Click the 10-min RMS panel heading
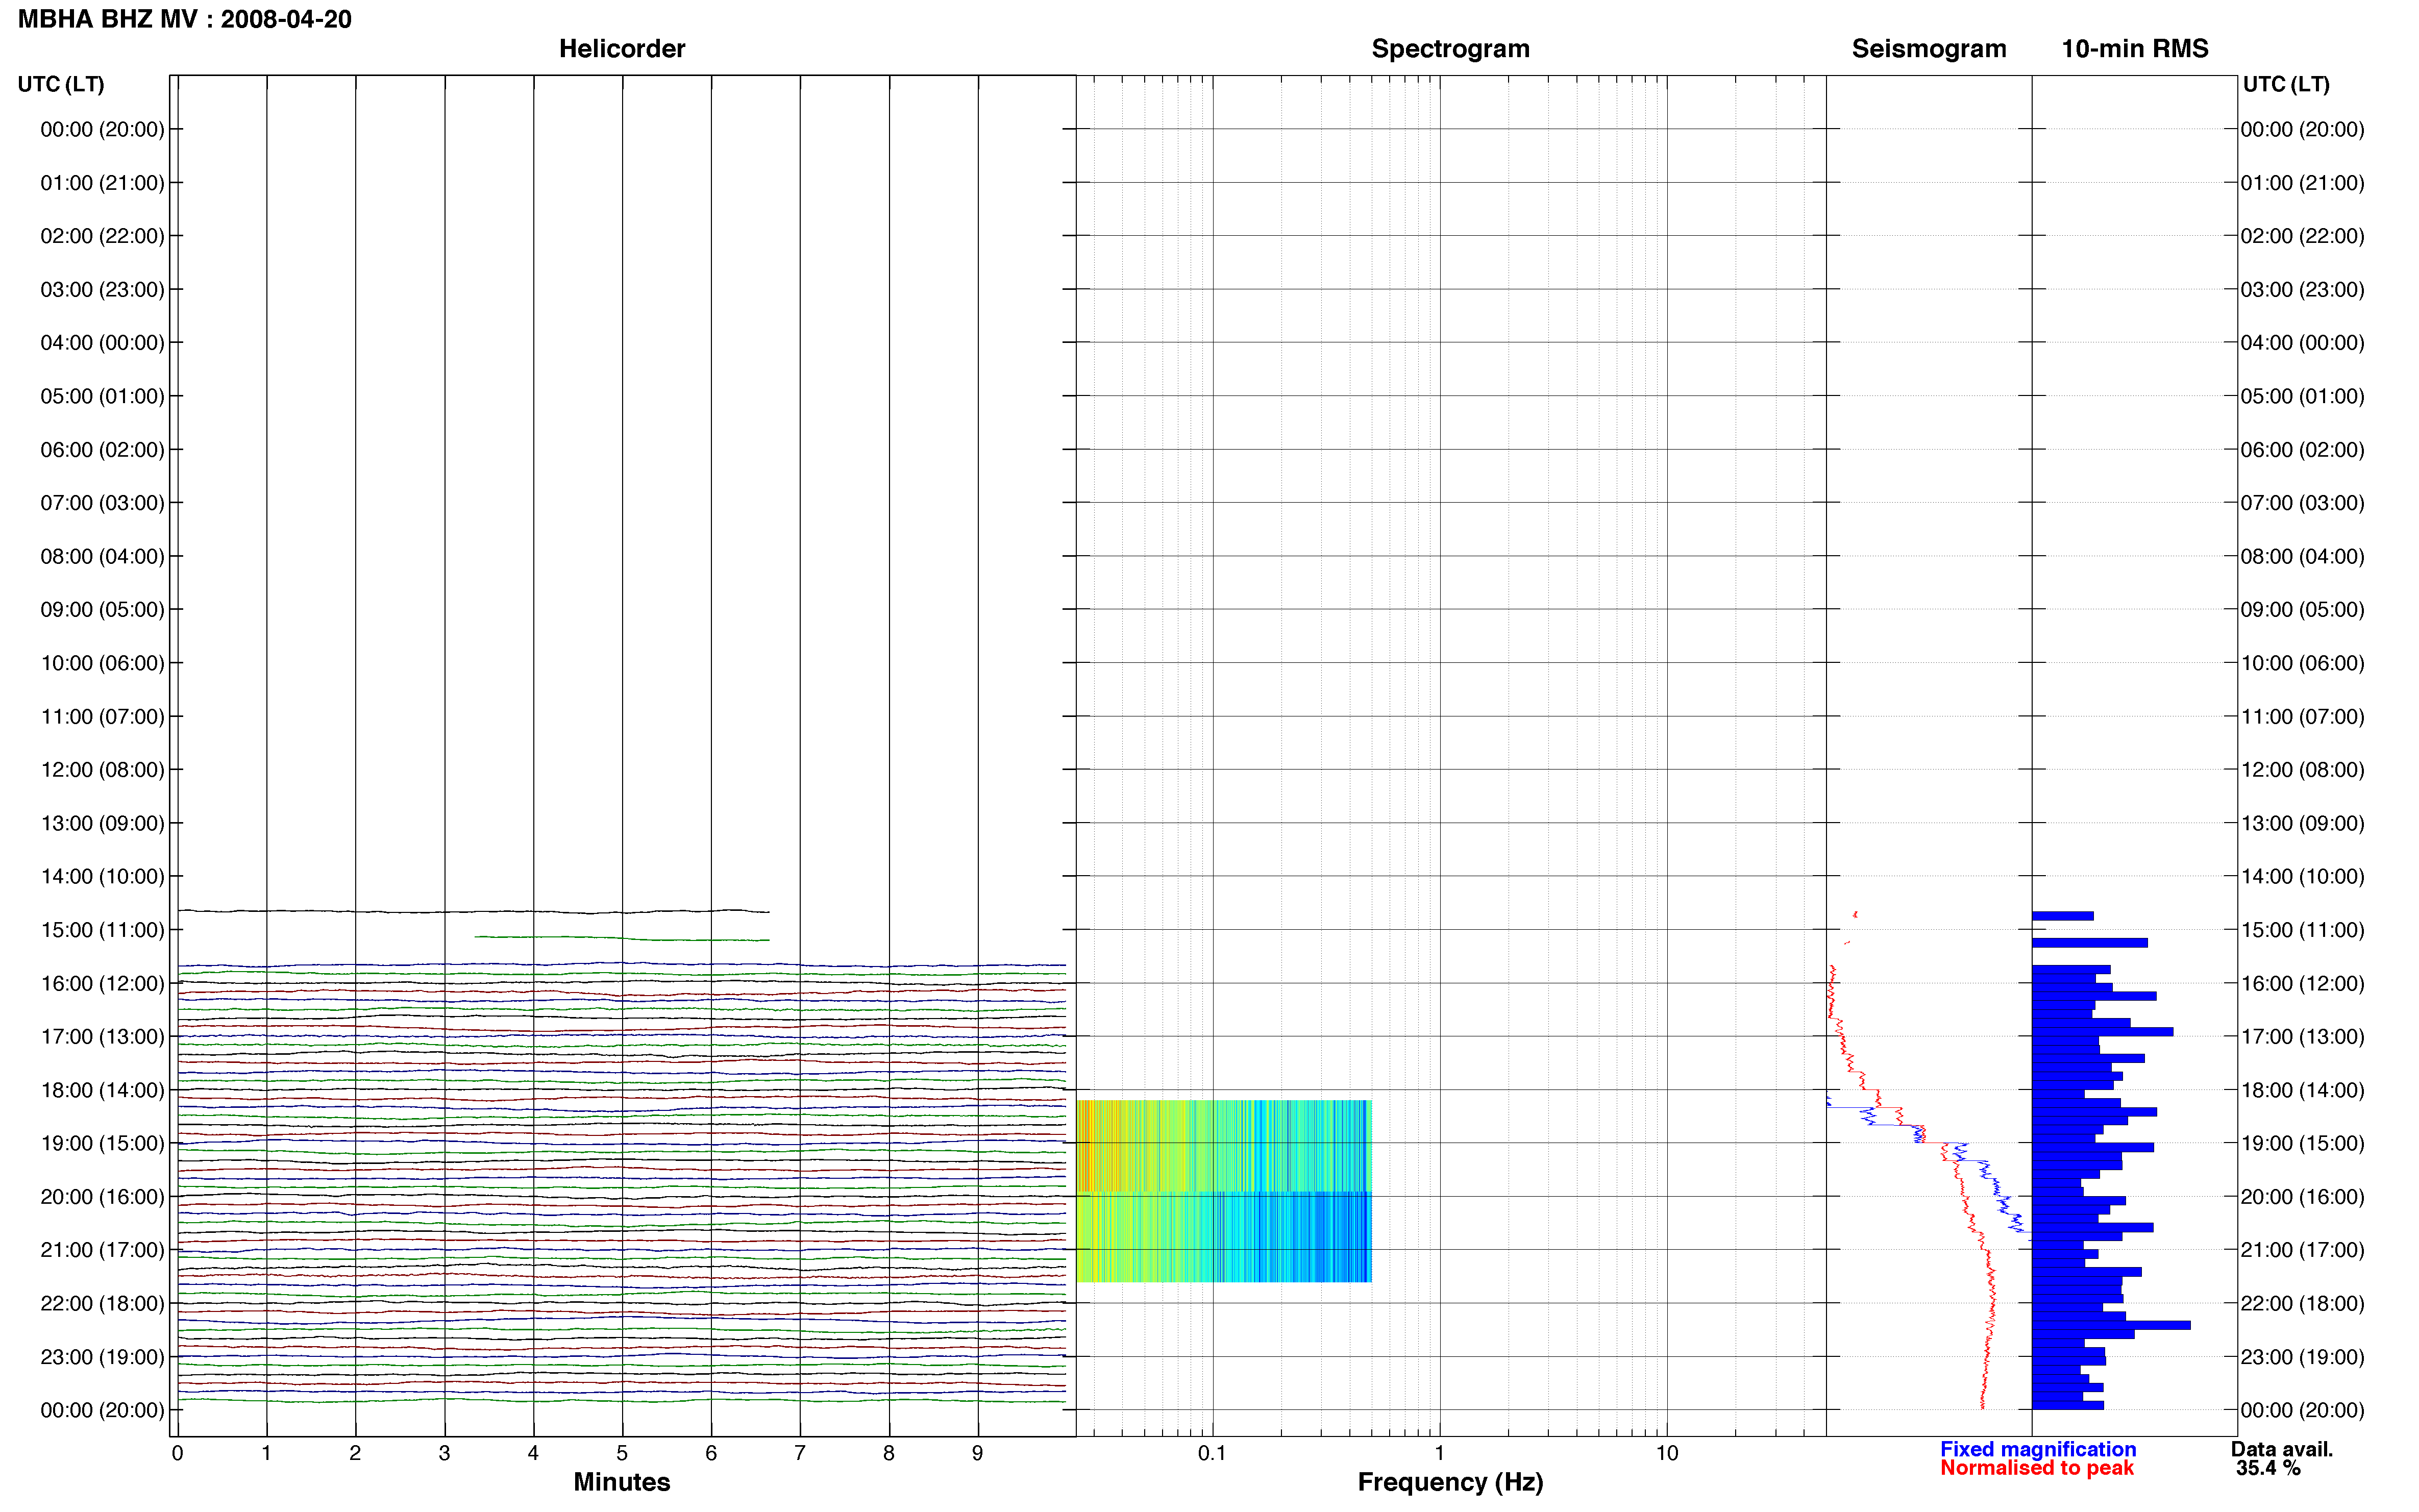This screenshot has width=2419, height=1512. coord(2134,48)
